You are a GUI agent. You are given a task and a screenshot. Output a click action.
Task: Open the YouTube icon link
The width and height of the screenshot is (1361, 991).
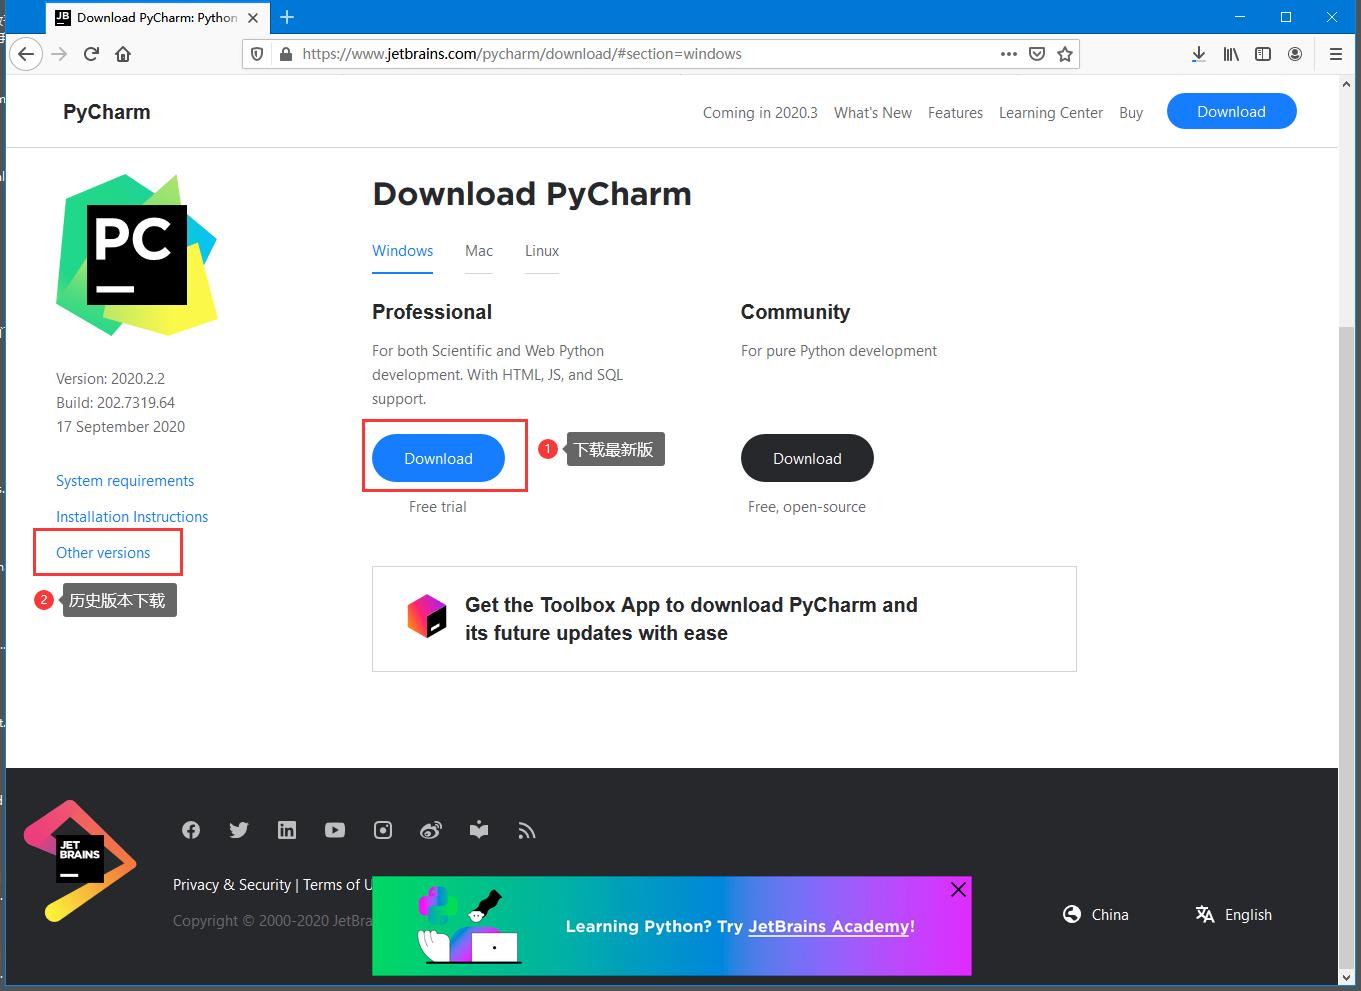[335, 830]
